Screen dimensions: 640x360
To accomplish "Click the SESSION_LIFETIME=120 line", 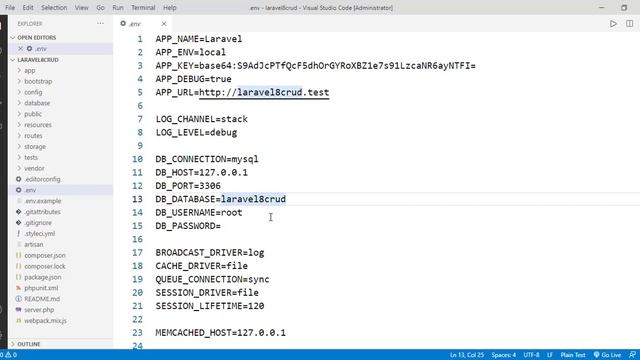I will (x=210, y=306).
